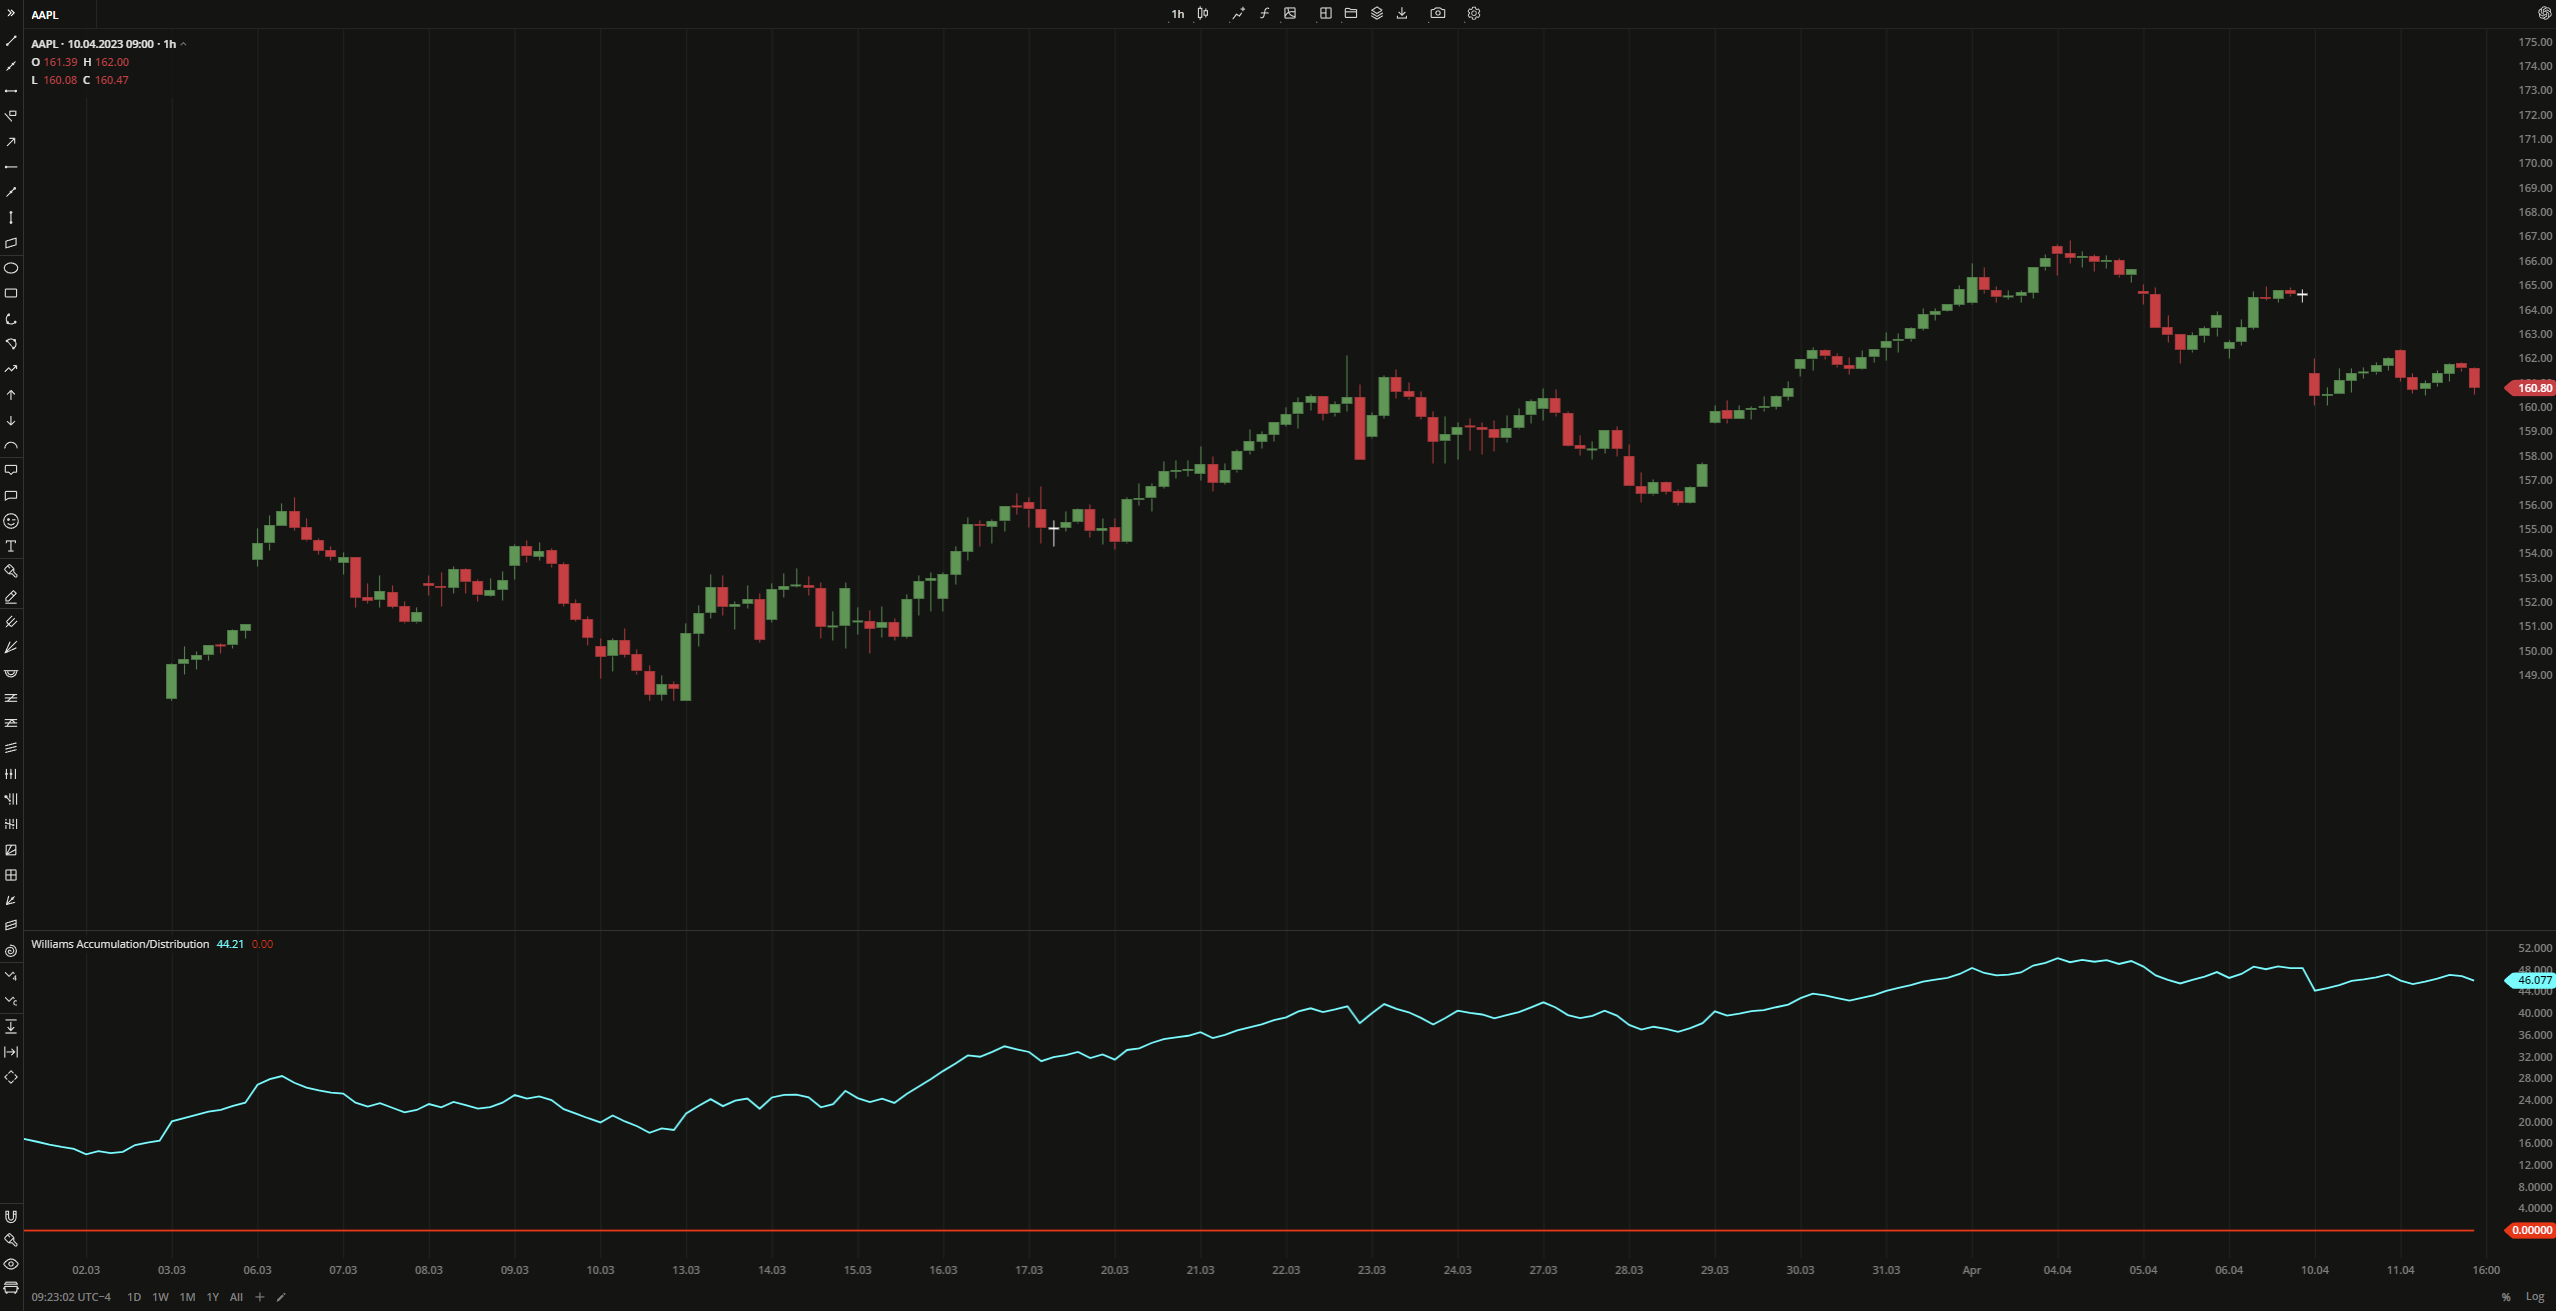Select the polyline zigzag arrow tool
Image resolution: width=2556 pixels, height=1311 pixels.
click(11, 369)
